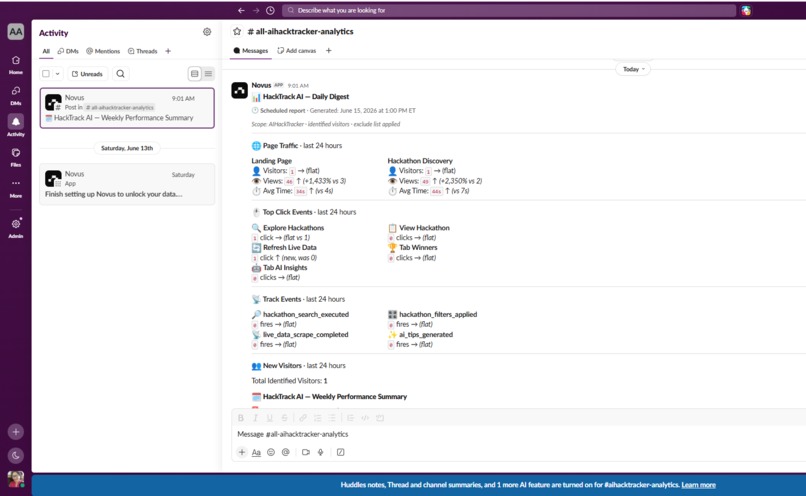806x496 pixels.
Task: Open slash shortcuts icon
Action: pos(340,452)
